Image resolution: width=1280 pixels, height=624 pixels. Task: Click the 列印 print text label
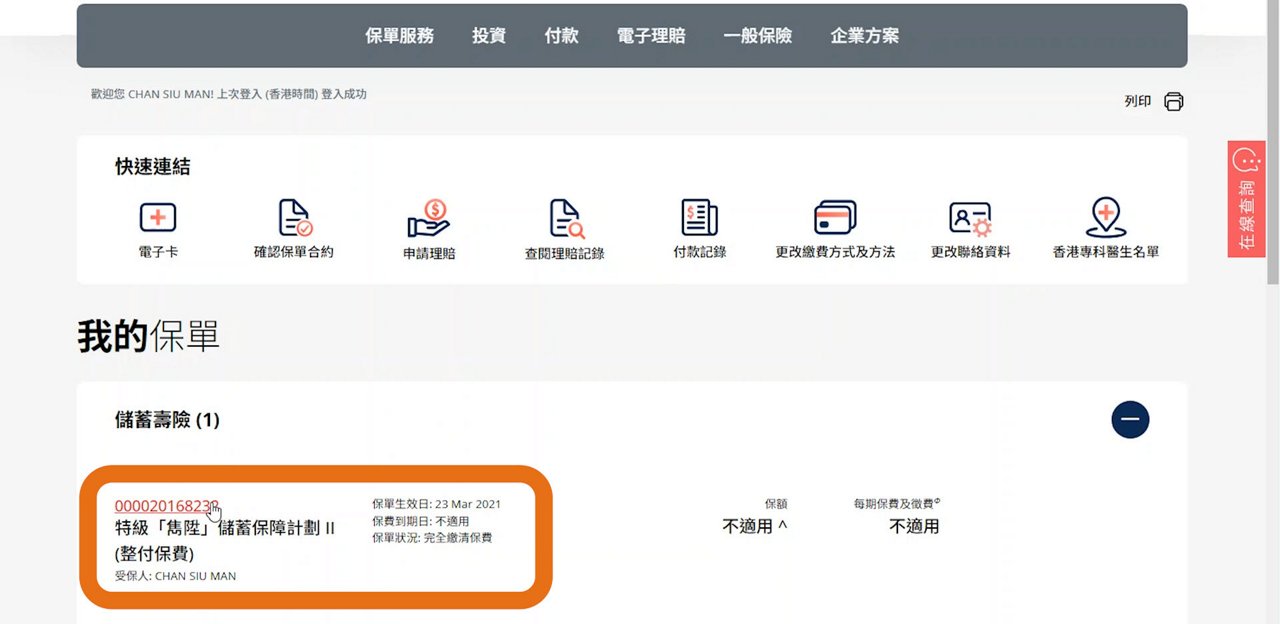[x=1138, y=102]
